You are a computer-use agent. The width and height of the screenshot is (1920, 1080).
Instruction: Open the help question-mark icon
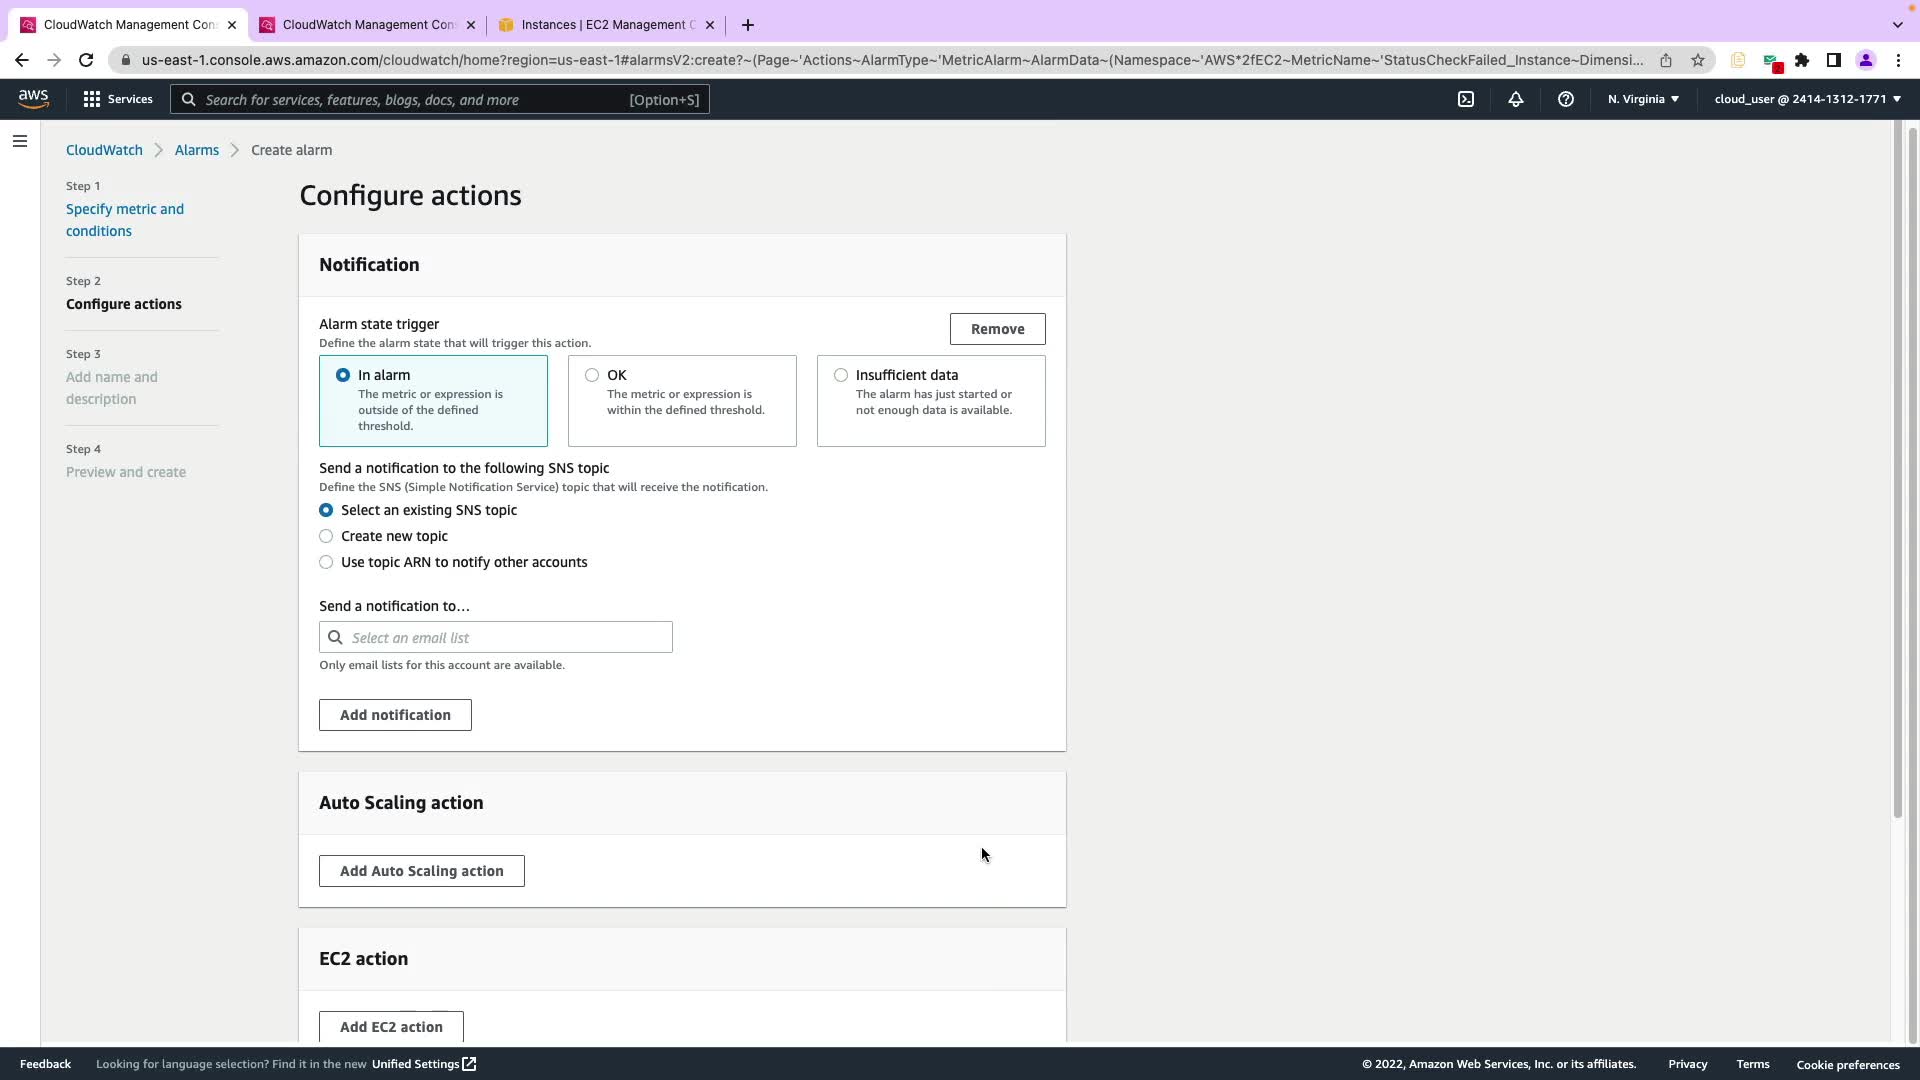pos(1565,99)
